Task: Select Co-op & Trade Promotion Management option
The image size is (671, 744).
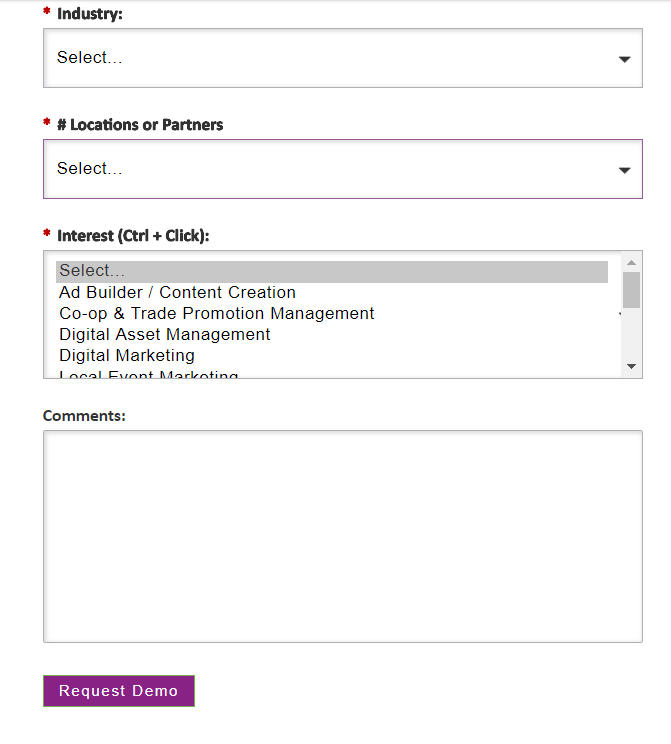Action: [216, 314]
